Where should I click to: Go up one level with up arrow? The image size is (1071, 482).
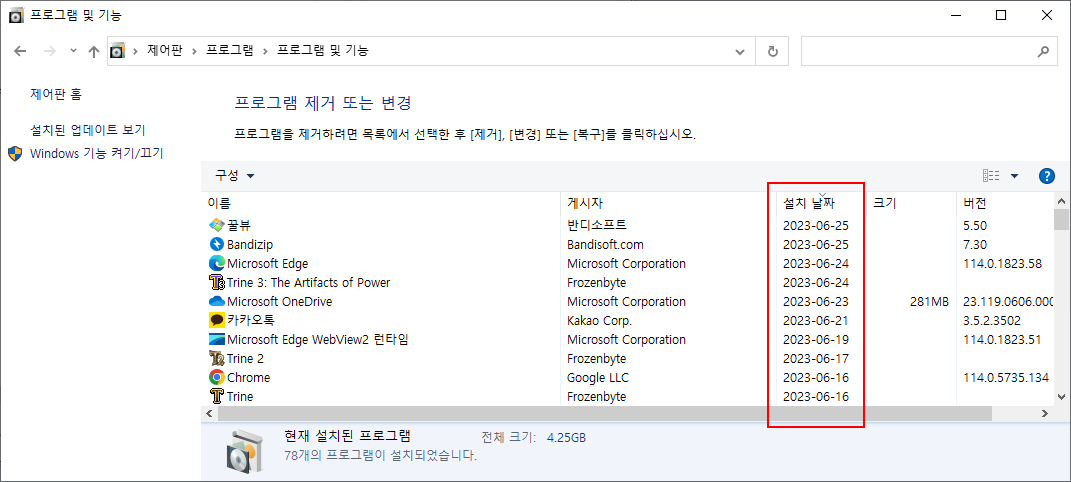coord(94,51)
